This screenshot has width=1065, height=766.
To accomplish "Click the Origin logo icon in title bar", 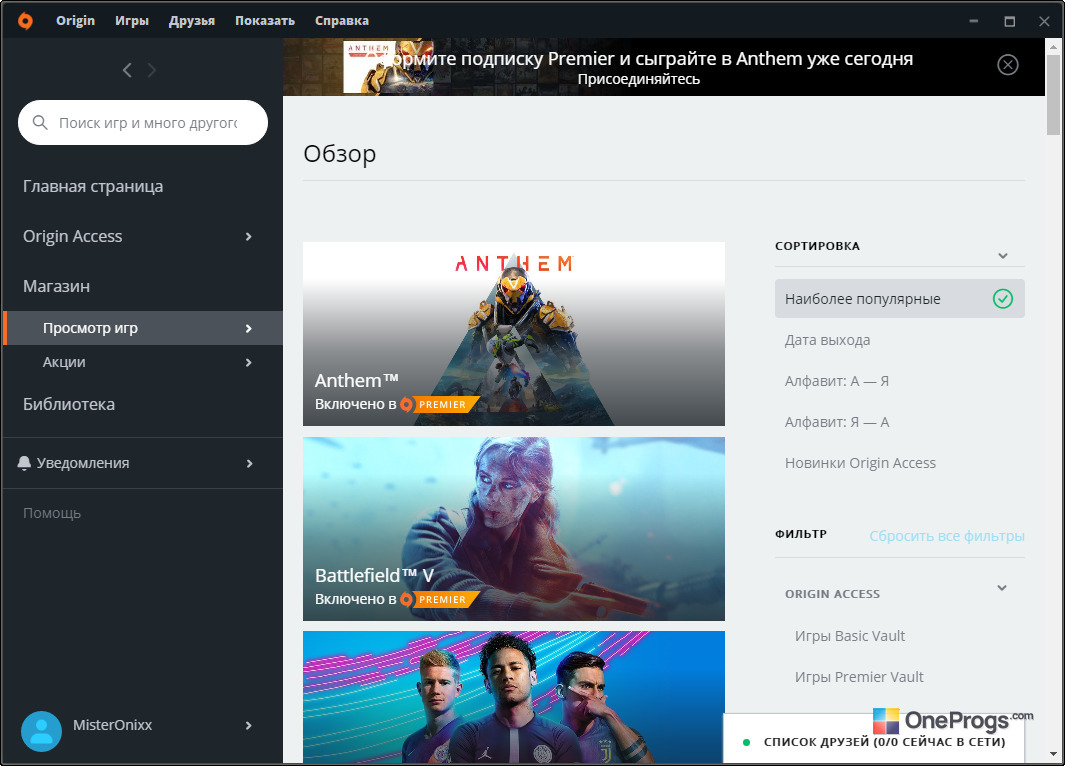I will [25, 21].
